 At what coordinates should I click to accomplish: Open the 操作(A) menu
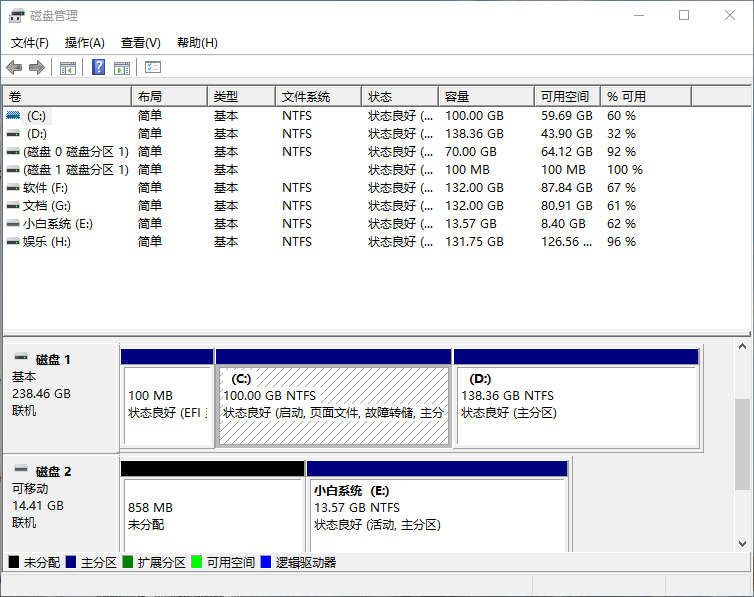(85, 43)
